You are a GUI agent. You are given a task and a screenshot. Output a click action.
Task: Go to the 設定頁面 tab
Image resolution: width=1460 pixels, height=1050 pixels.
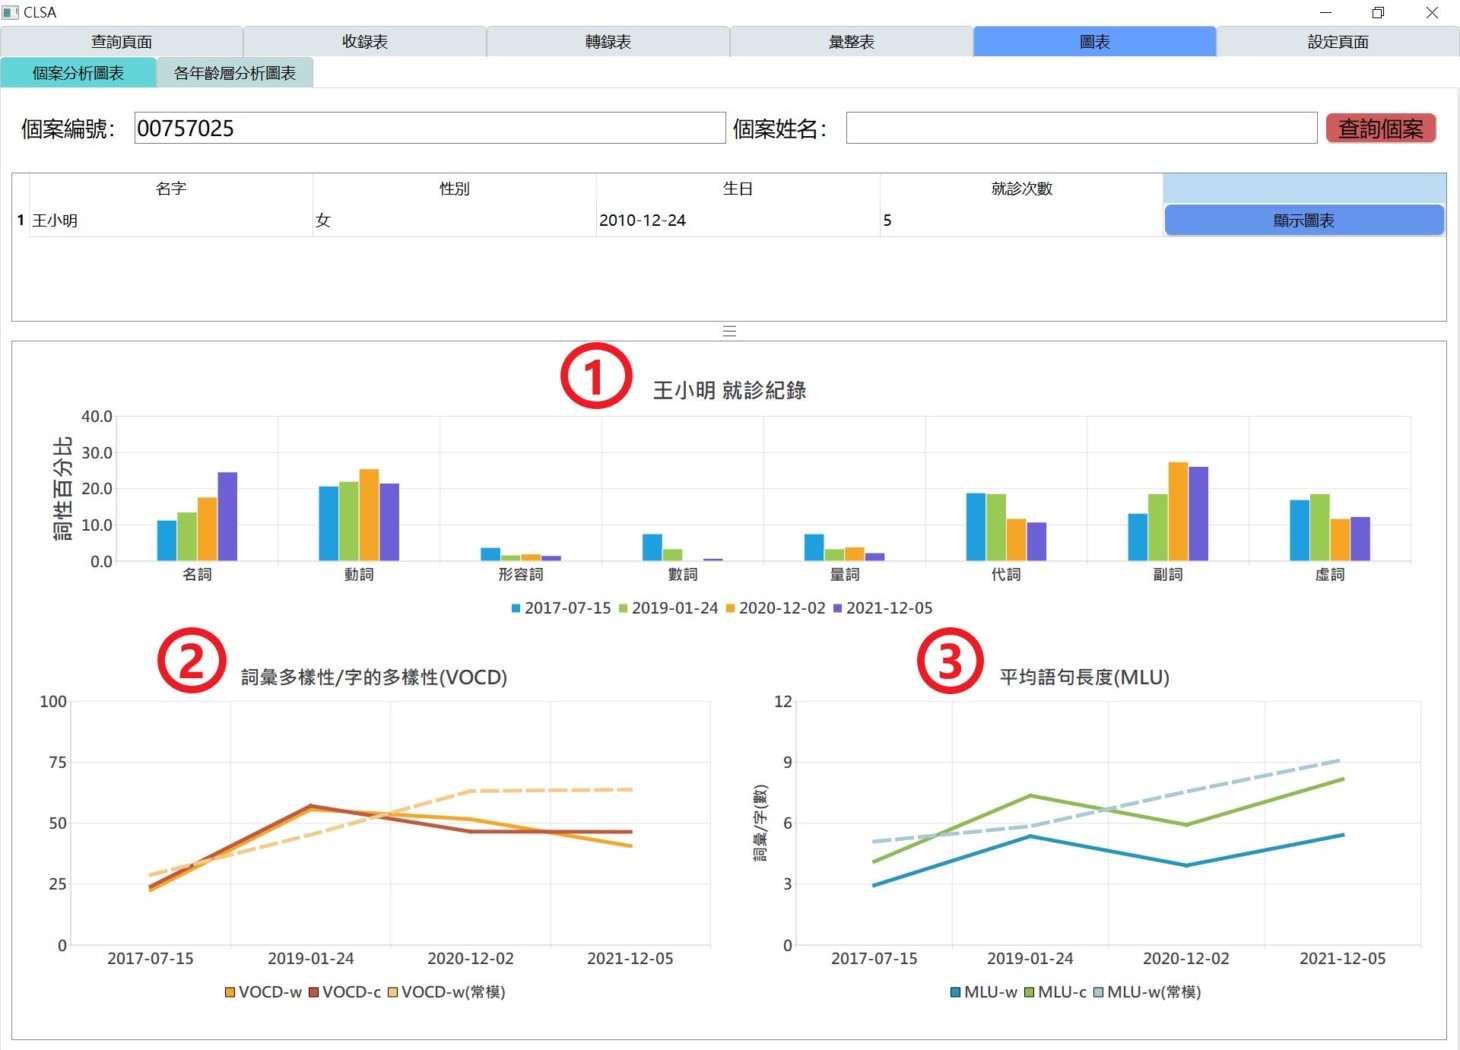point(1337,42)
